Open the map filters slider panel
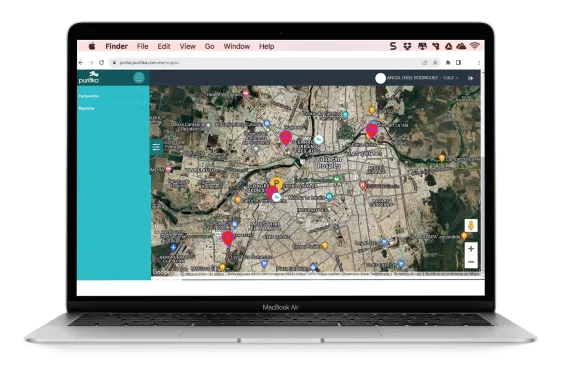This screenshot has height=368, width=561. click(156, 147)
